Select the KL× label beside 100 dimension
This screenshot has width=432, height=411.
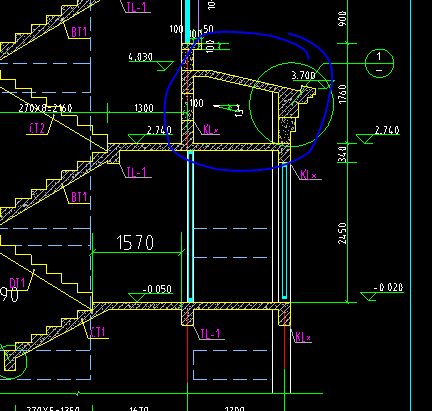point(211,129)
